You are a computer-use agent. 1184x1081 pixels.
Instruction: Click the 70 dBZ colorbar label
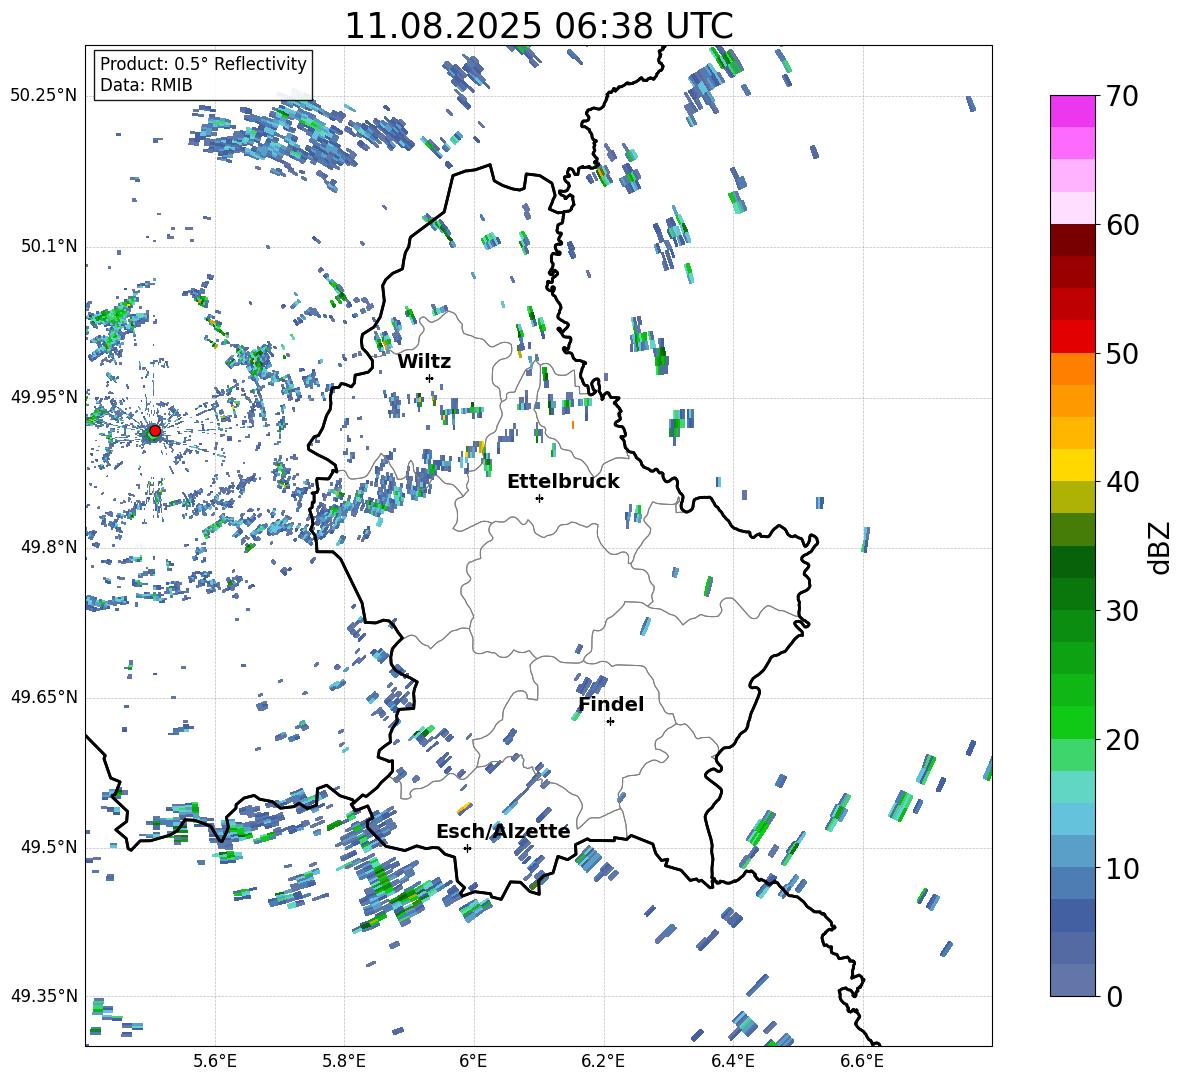[1122, 97]
